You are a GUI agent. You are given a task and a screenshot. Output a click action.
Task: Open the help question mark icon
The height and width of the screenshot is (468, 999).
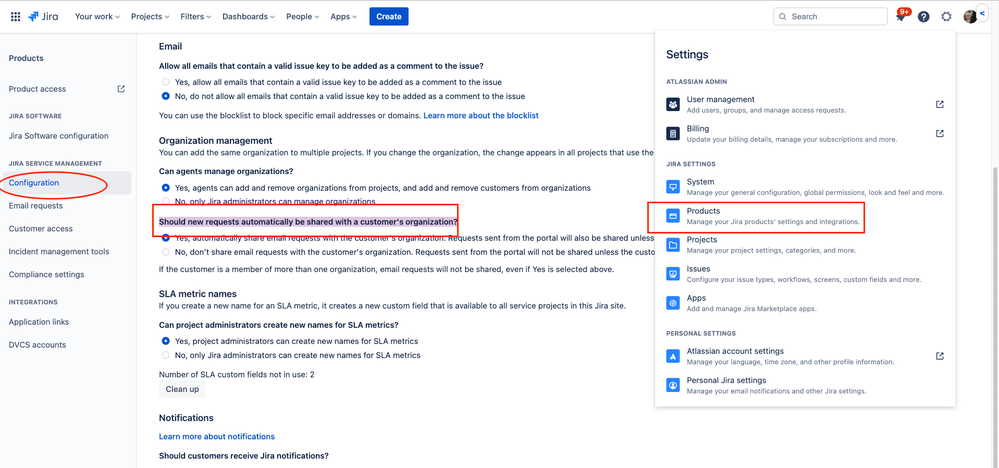[x=923, y=17]
